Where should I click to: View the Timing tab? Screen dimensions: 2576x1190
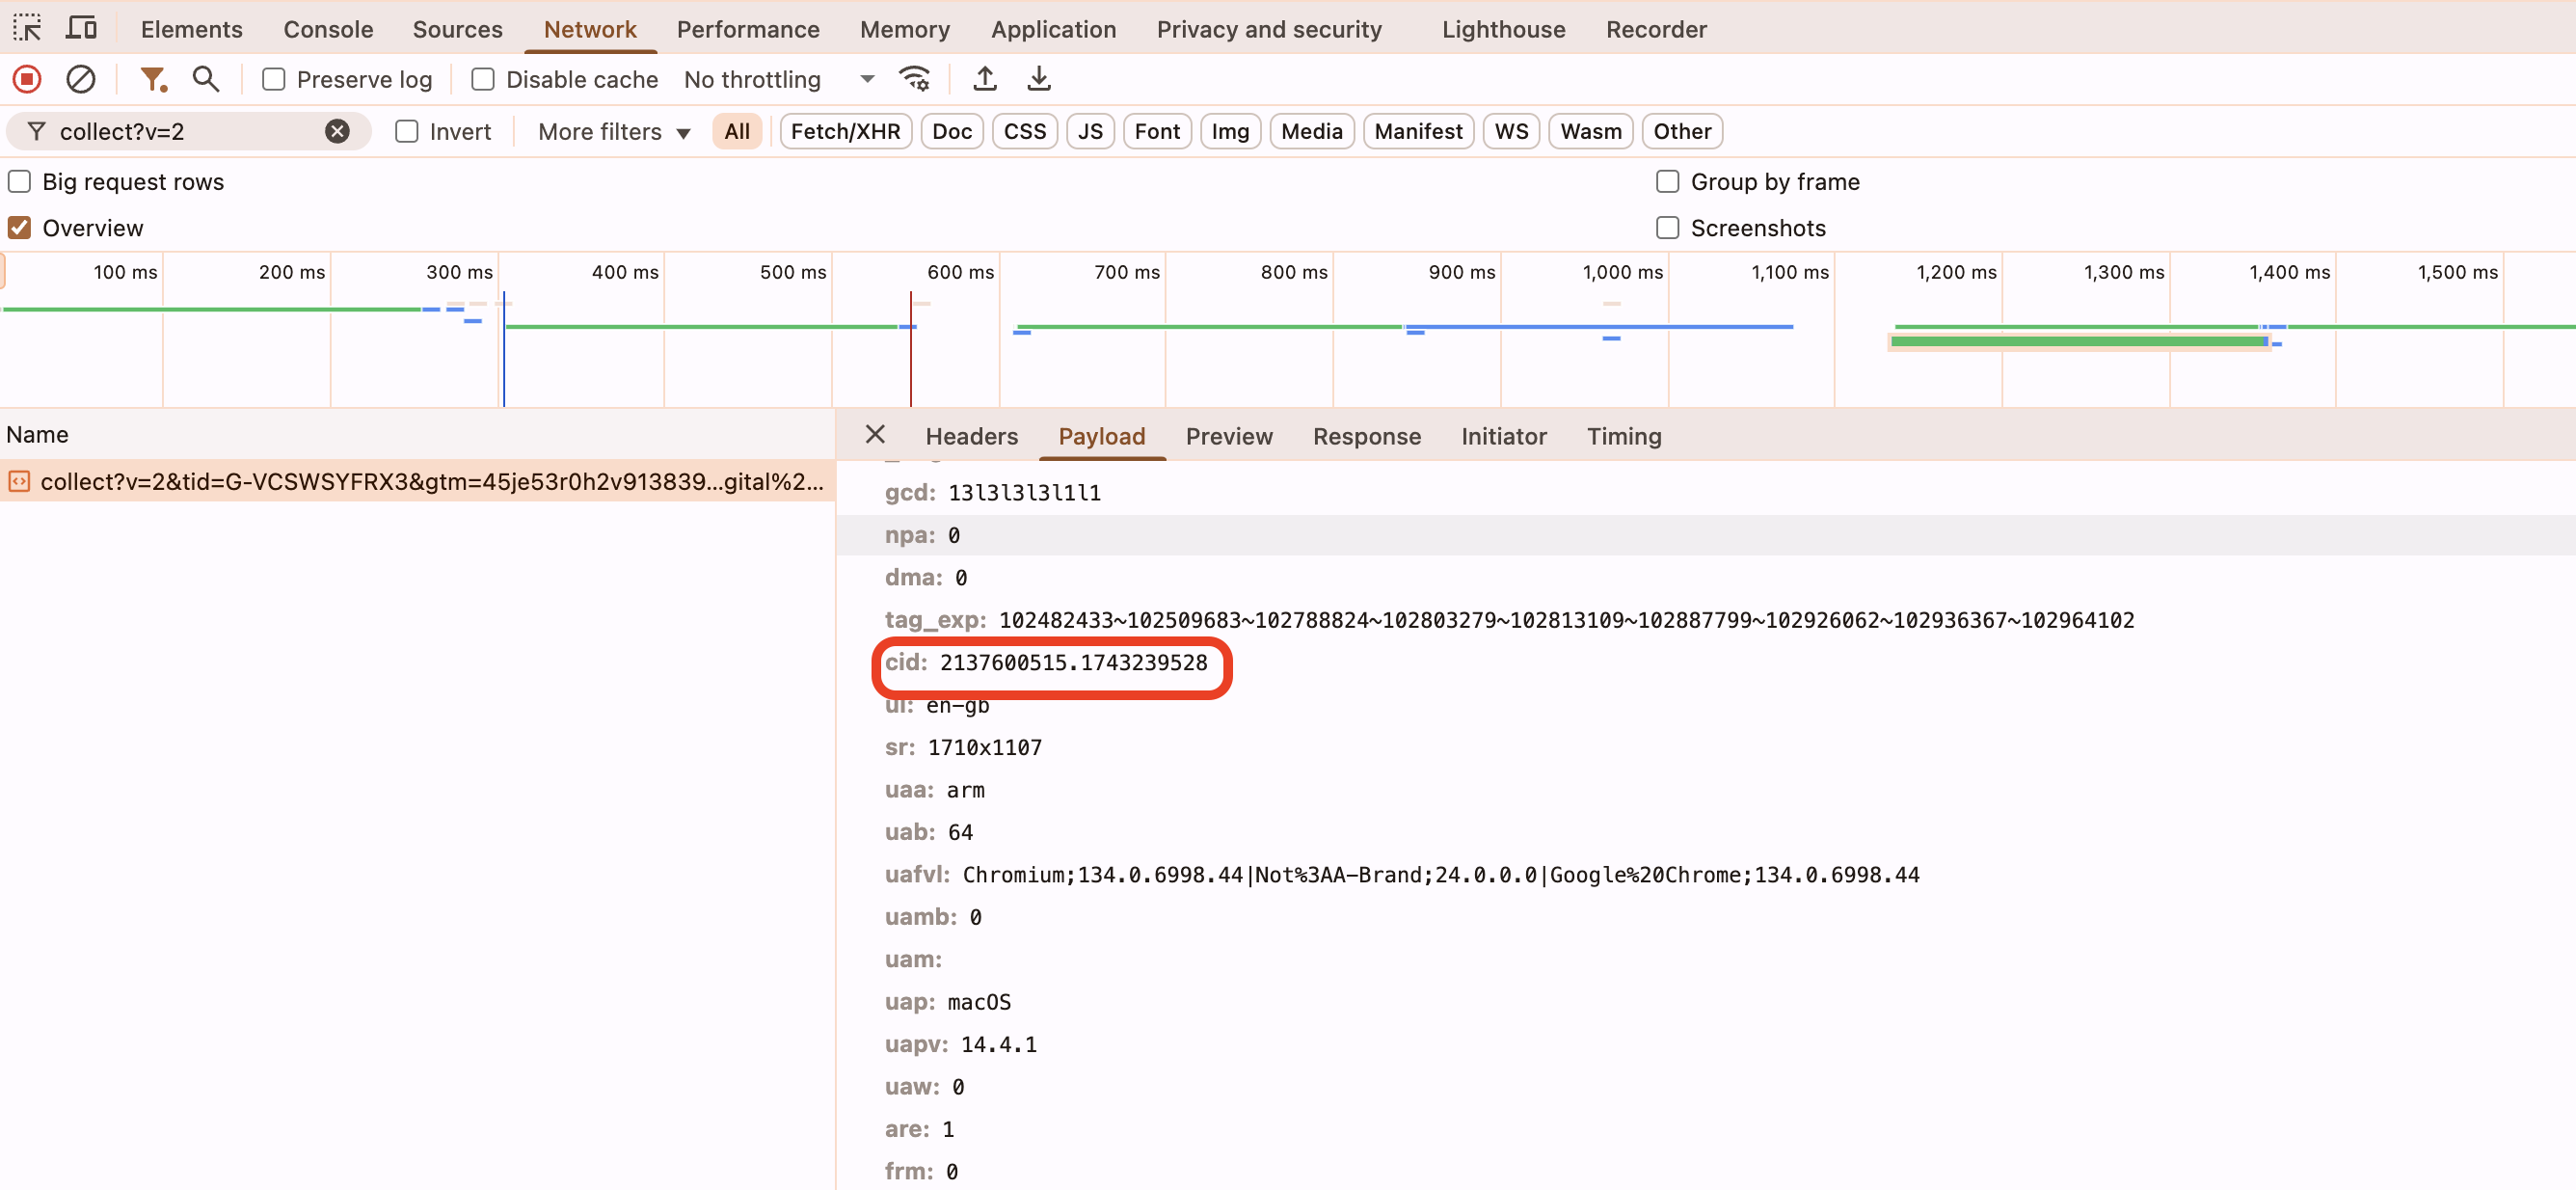click(x=1624, y=436)
